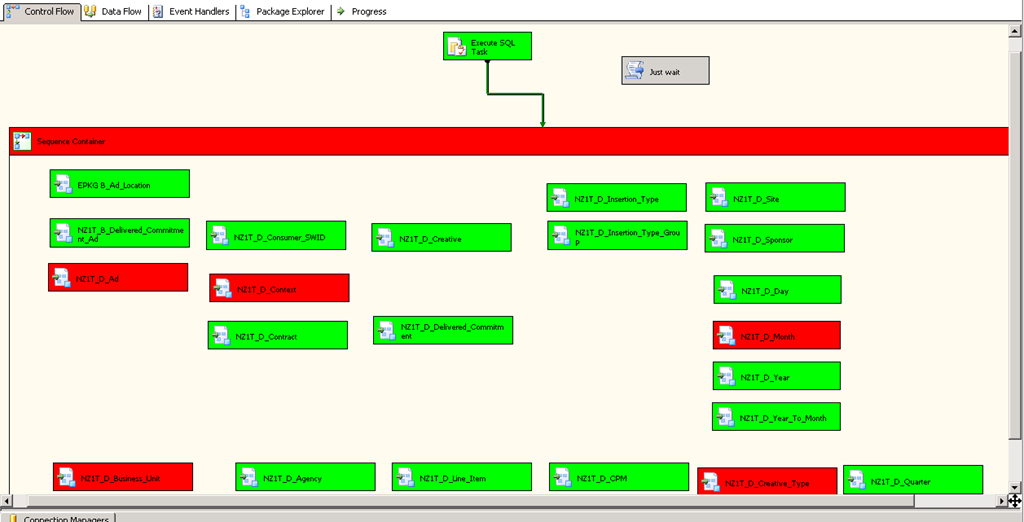Click the NZ1T_D_Month task icon
The width and height of the screenshot is (1024, 522).
click(x=728, y=336)
